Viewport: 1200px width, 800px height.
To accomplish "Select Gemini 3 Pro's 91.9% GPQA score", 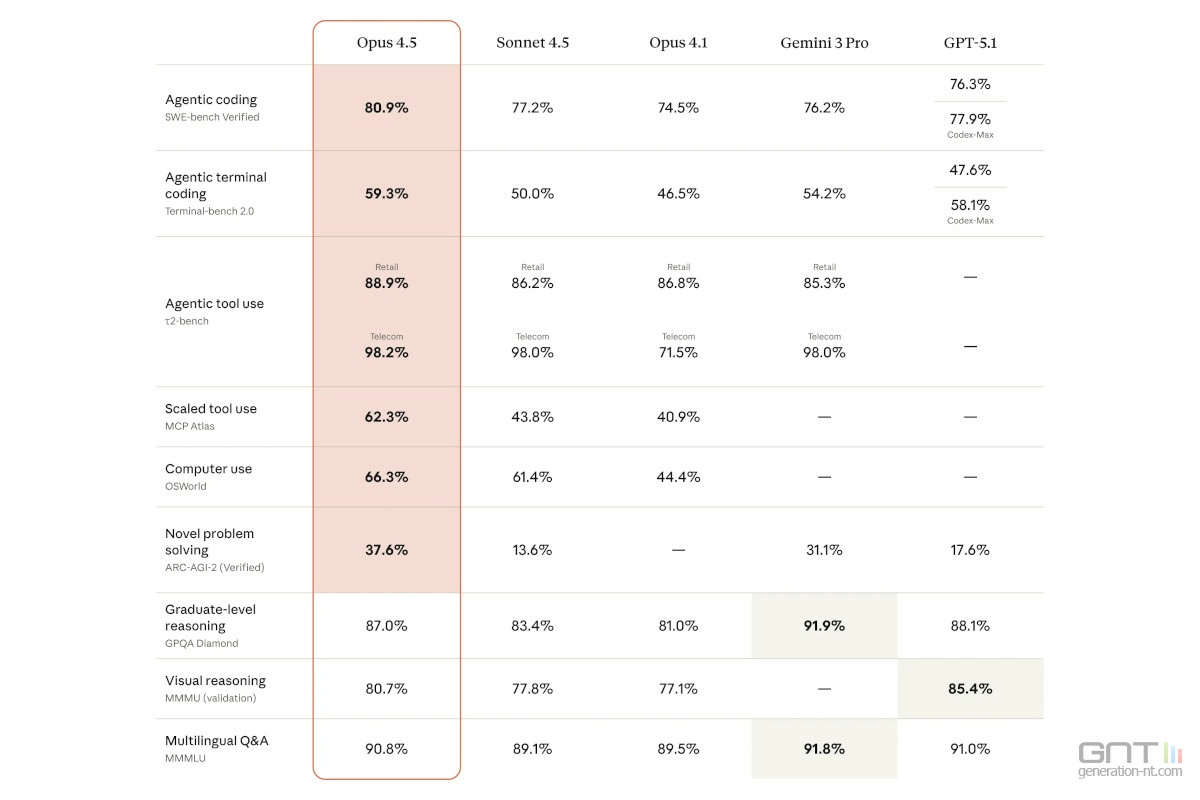I will click(x=824, y=626).
